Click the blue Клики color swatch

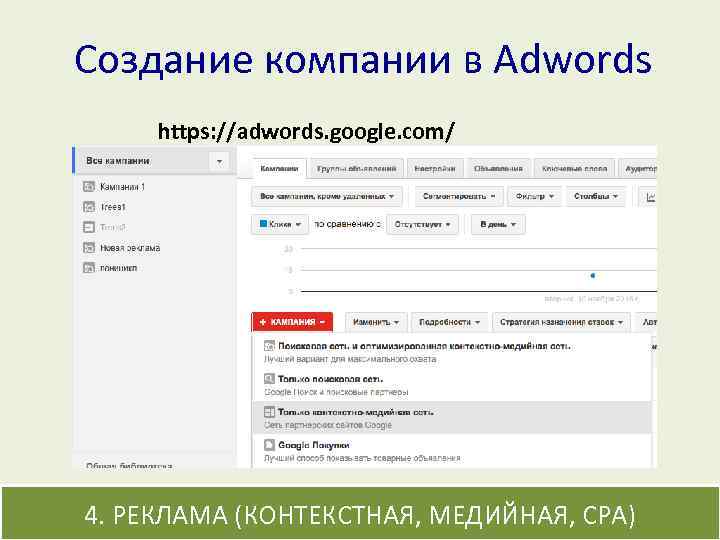pyautogui.click(x=263, y=224)
